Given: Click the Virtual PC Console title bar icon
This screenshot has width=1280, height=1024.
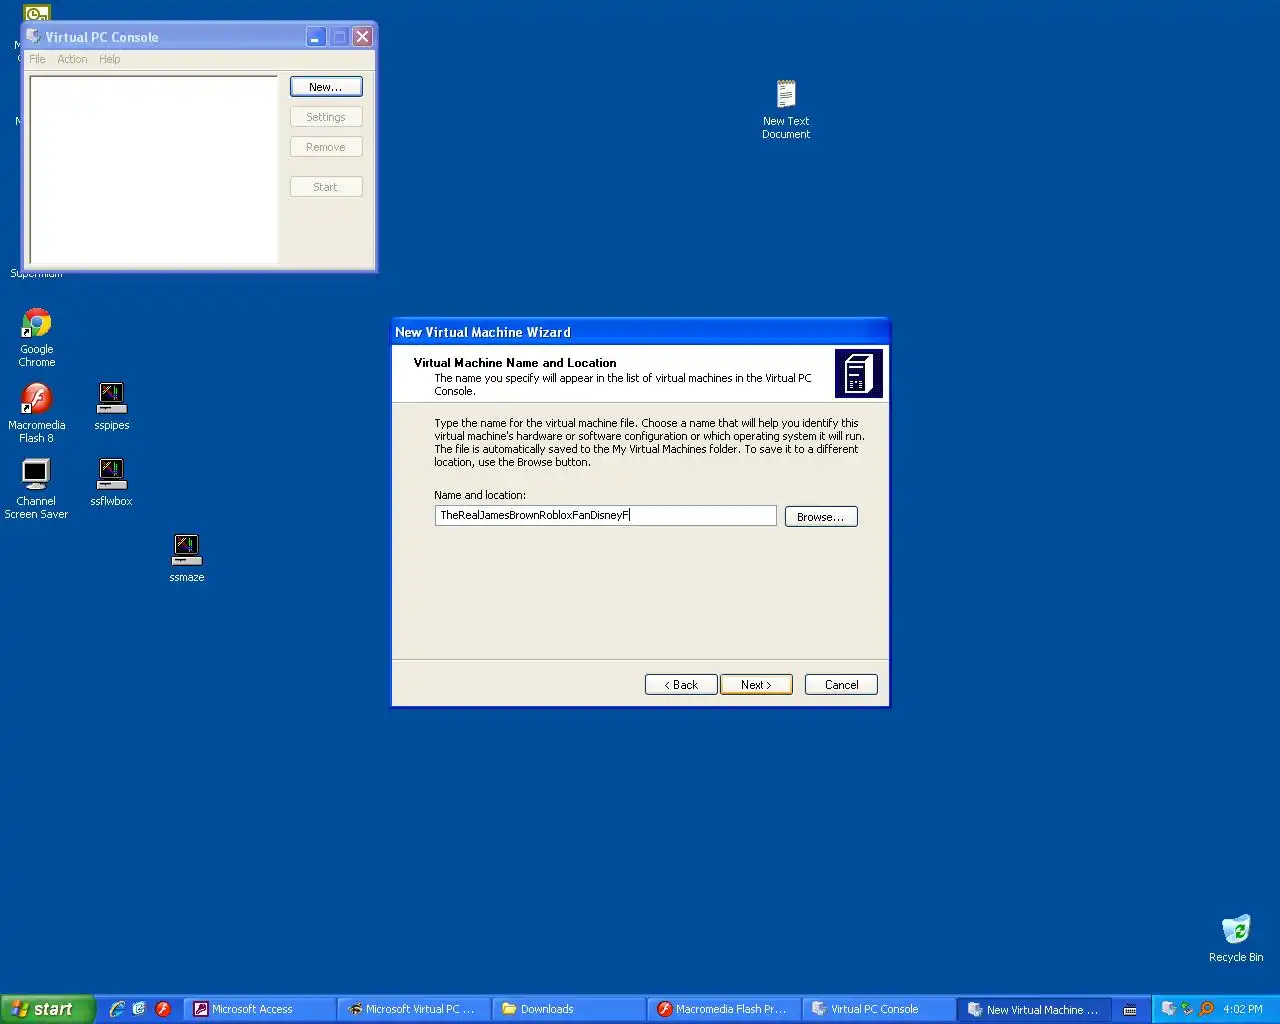Looking at the screenshot, I should point(33,36).
